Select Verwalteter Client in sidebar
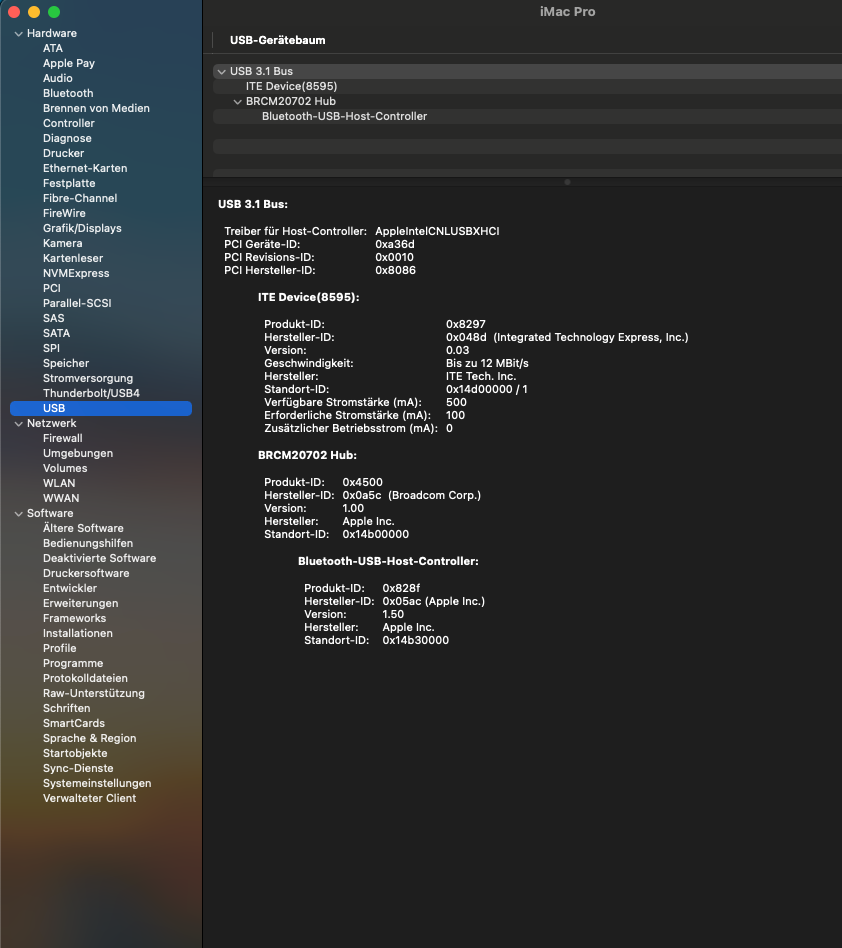This screenshot has height=948, width=842. point(89,798)
